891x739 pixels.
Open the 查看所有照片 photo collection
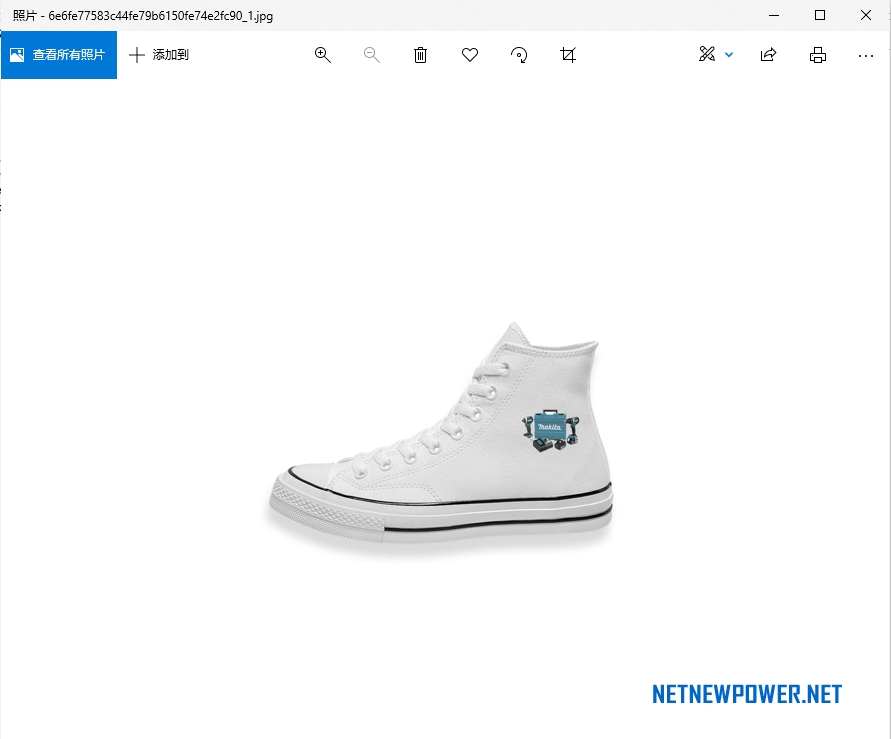click(59, 55)
